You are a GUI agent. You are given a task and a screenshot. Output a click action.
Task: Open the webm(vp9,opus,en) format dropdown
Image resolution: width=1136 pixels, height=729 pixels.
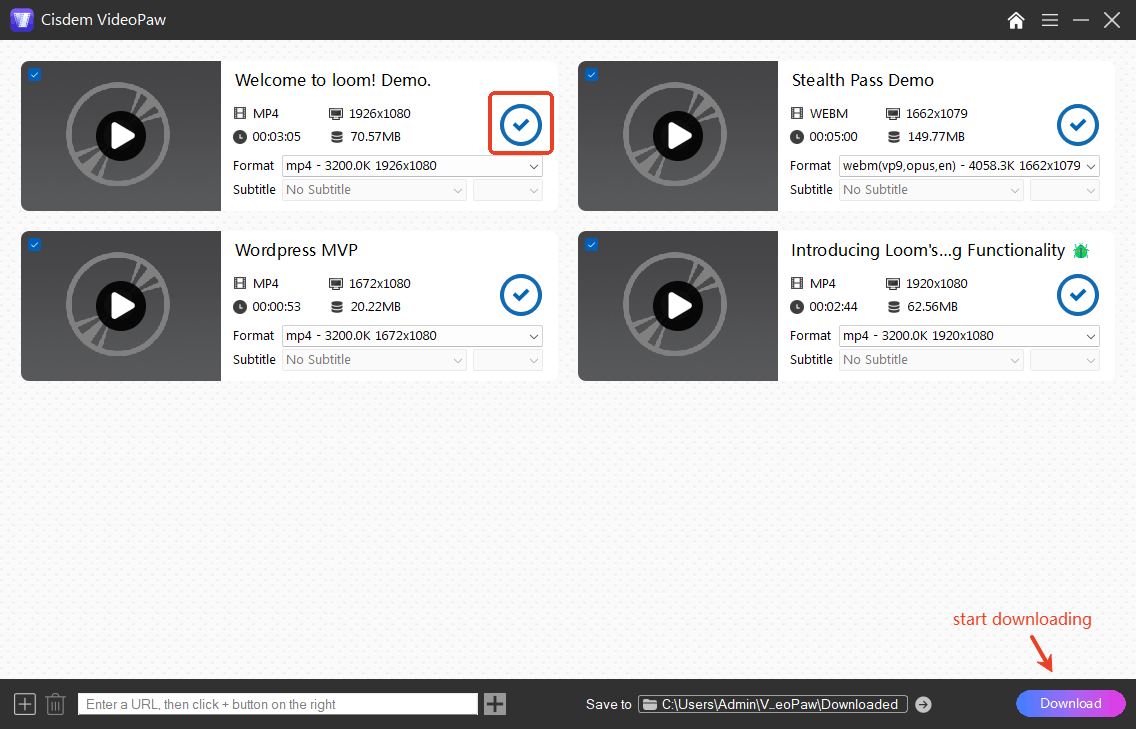[x=969, y=166]
